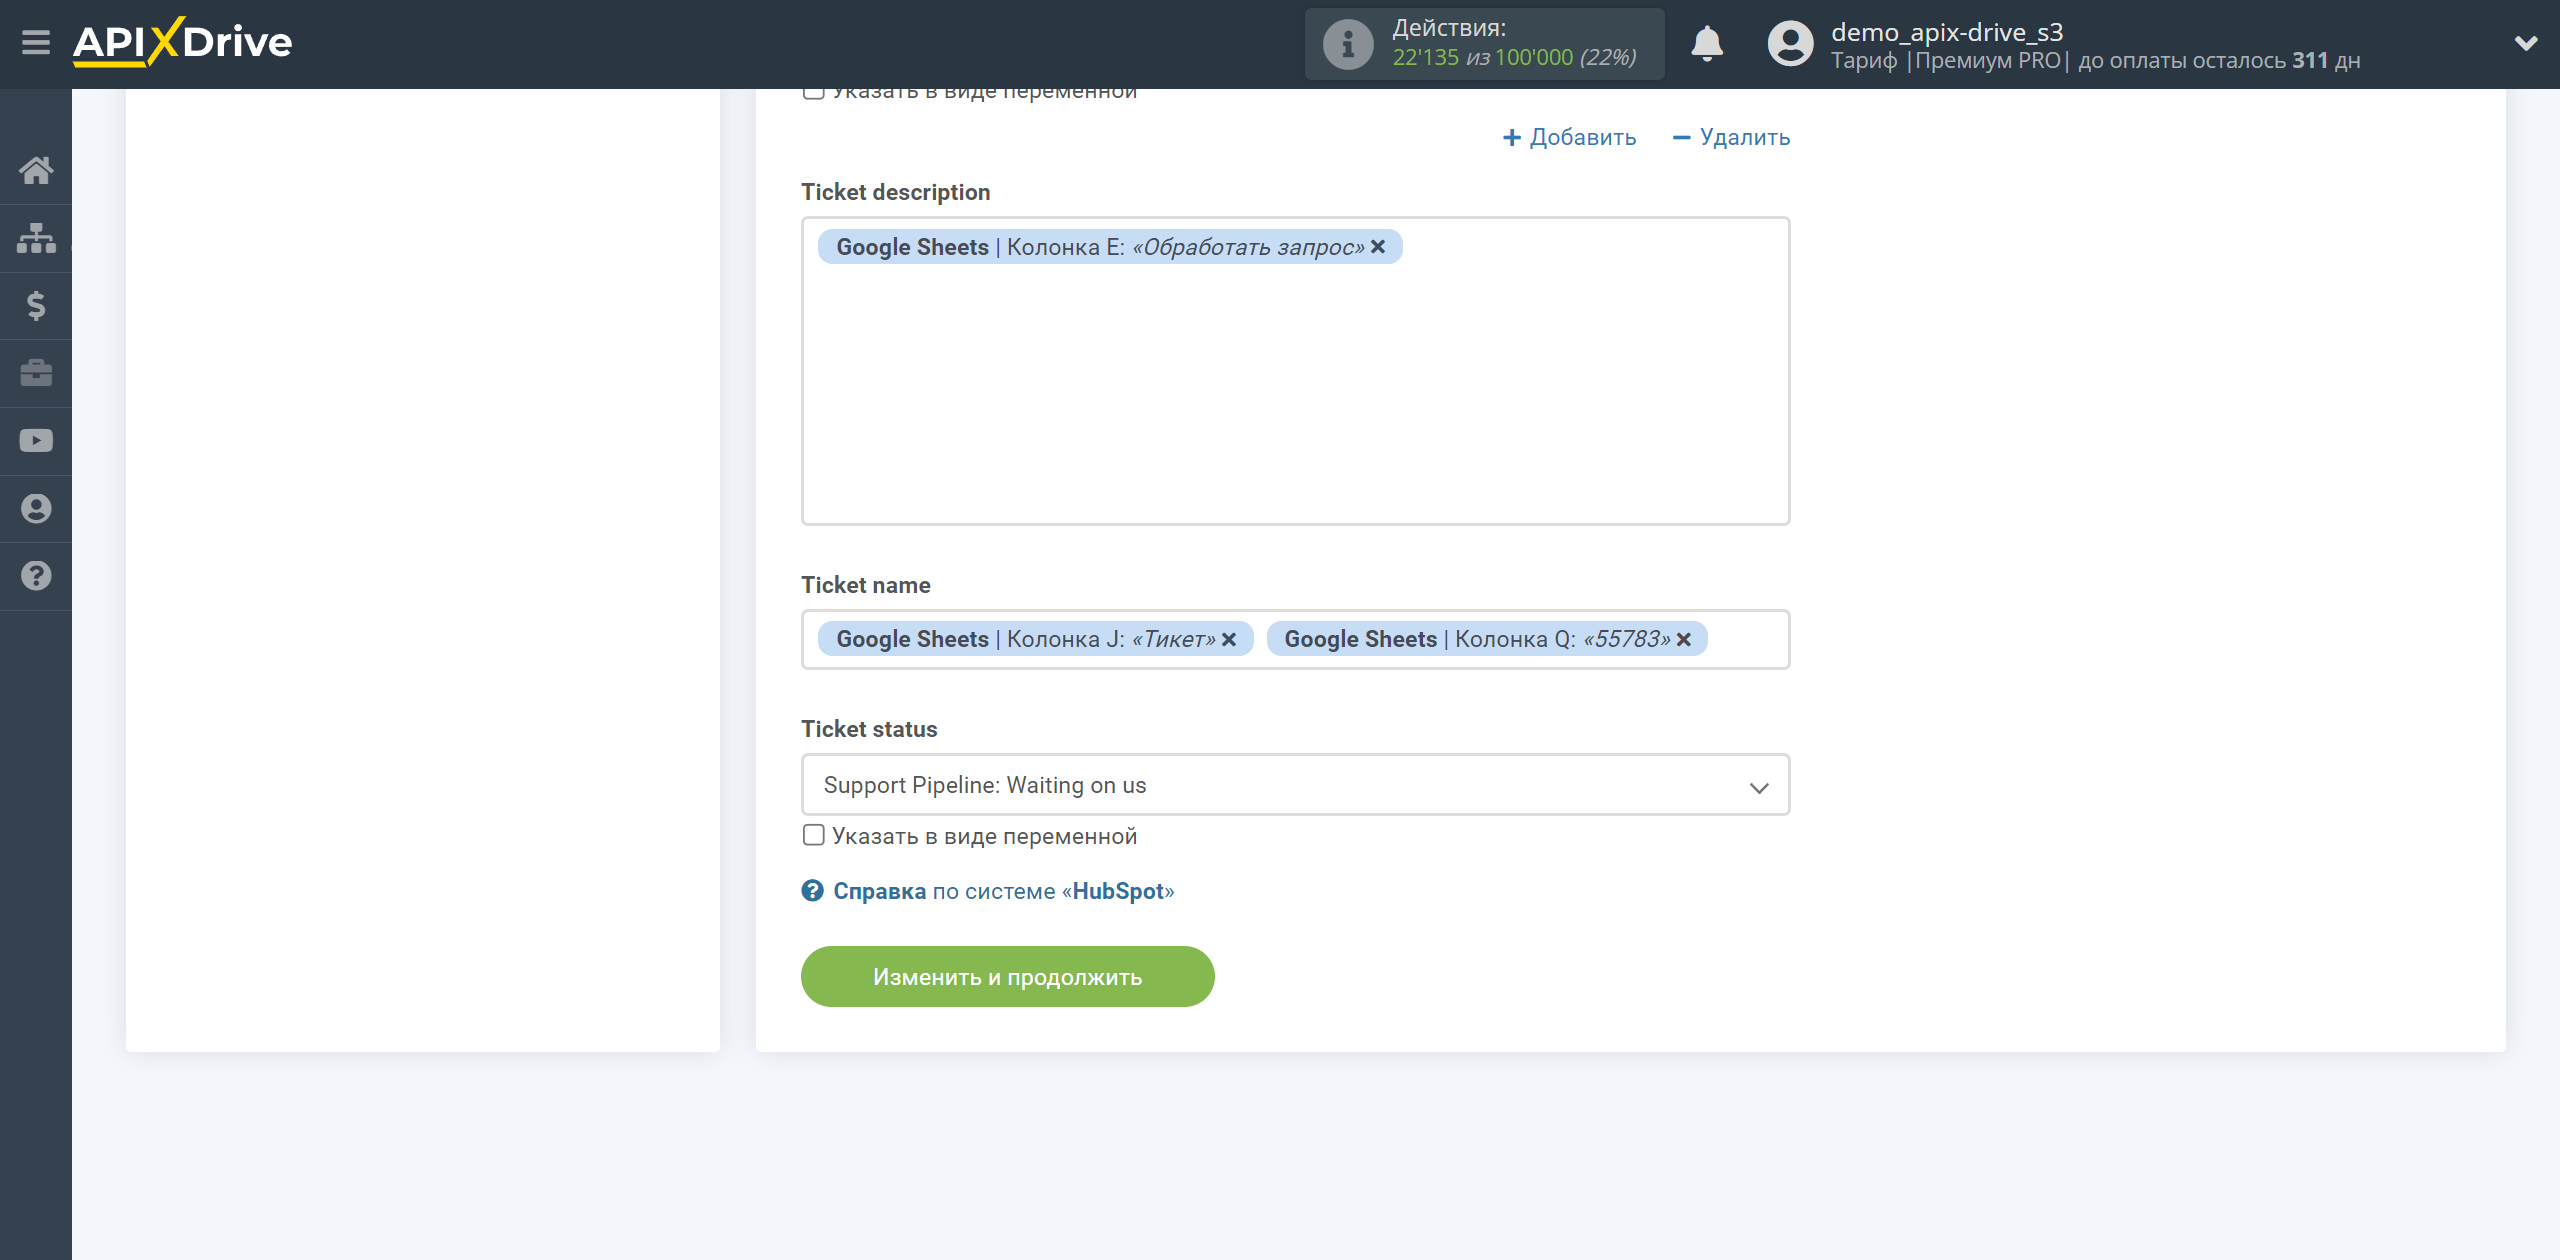Open the connections sitemap sidebar icon

coord(36,238)
